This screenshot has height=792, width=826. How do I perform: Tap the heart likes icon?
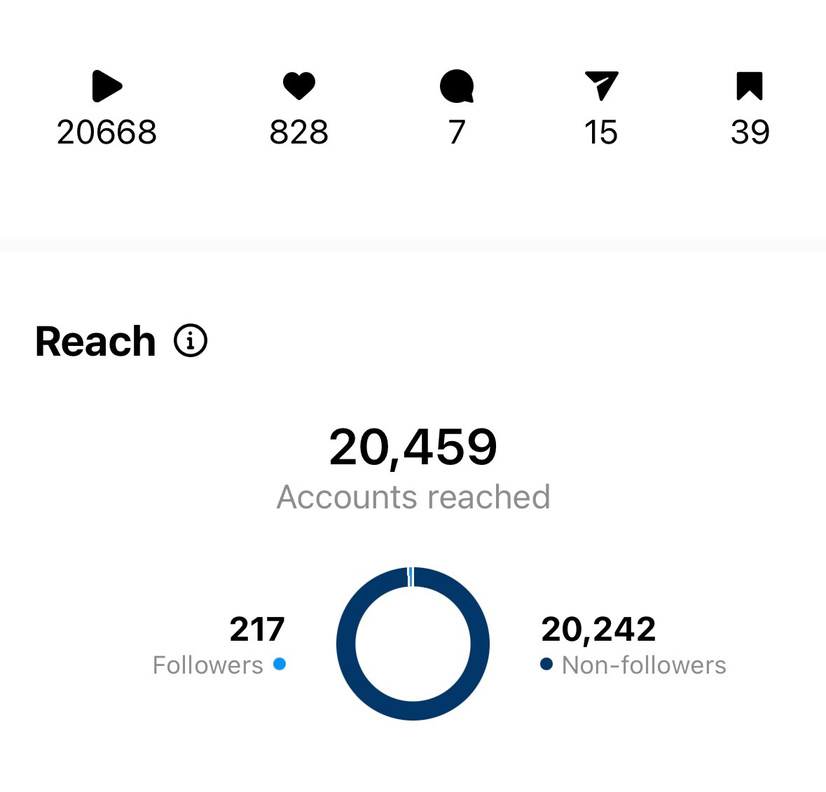299,87
